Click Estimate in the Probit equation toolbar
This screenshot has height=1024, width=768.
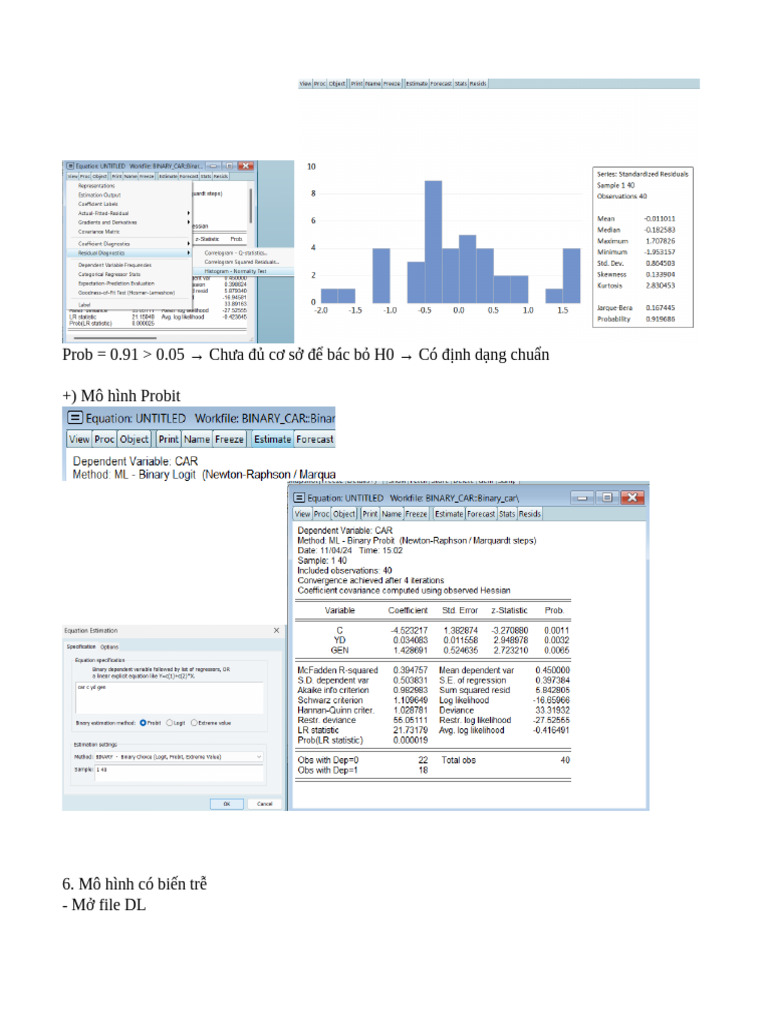click(449, 514)
